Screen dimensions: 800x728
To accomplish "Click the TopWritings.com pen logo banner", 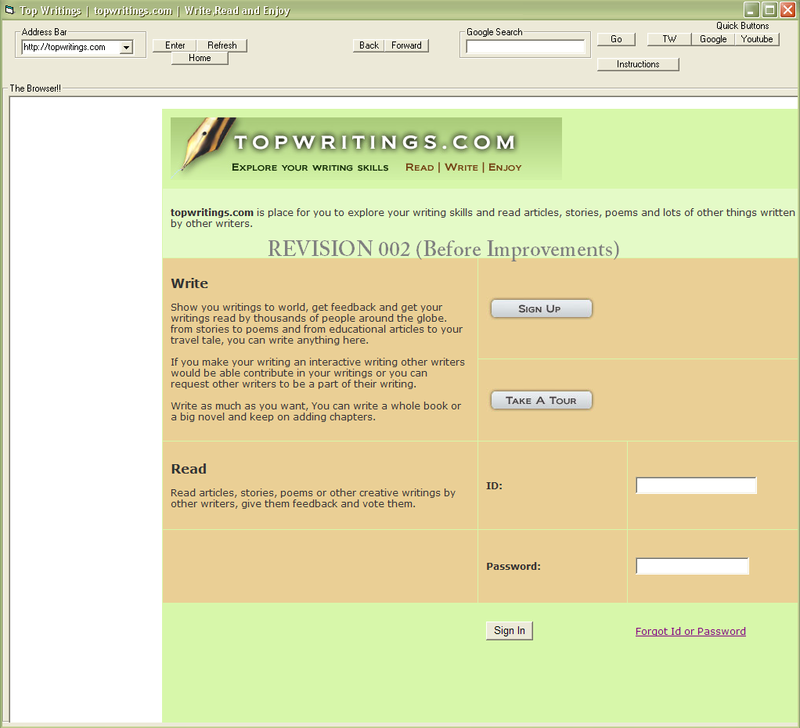I will pyautogui.click(x=365, y=148).
